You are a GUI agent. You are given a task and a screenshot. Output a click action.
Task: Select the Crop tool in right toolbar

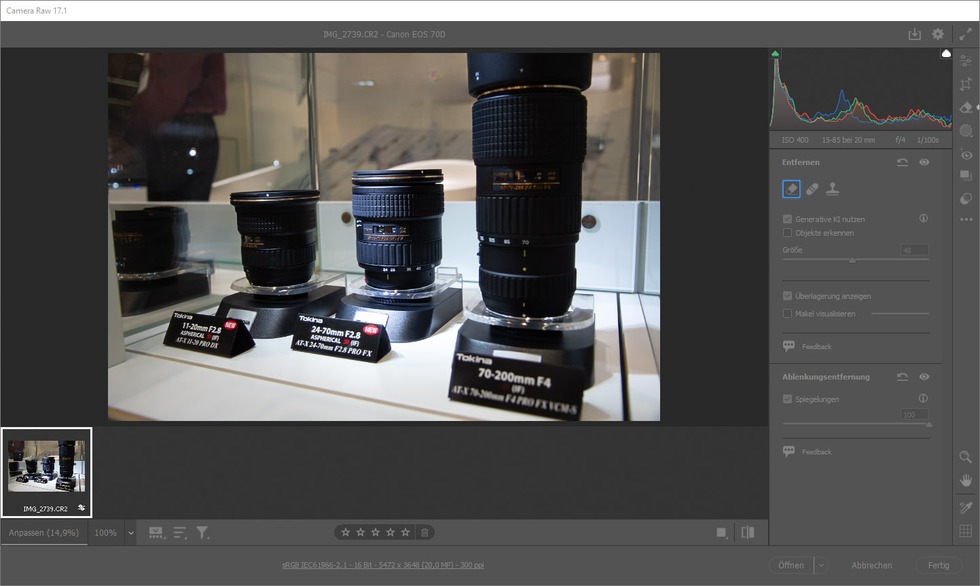pos(966,85)
